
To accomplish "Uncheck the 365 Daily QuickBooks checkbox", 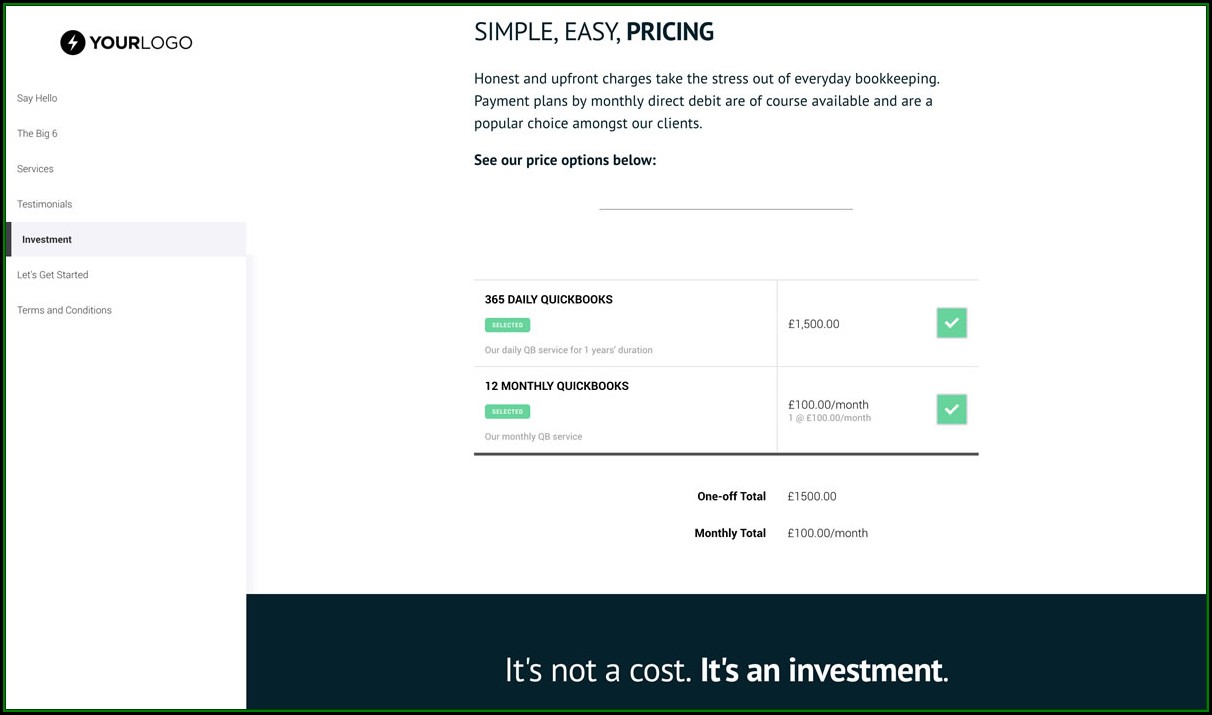I will click(951, 323).
